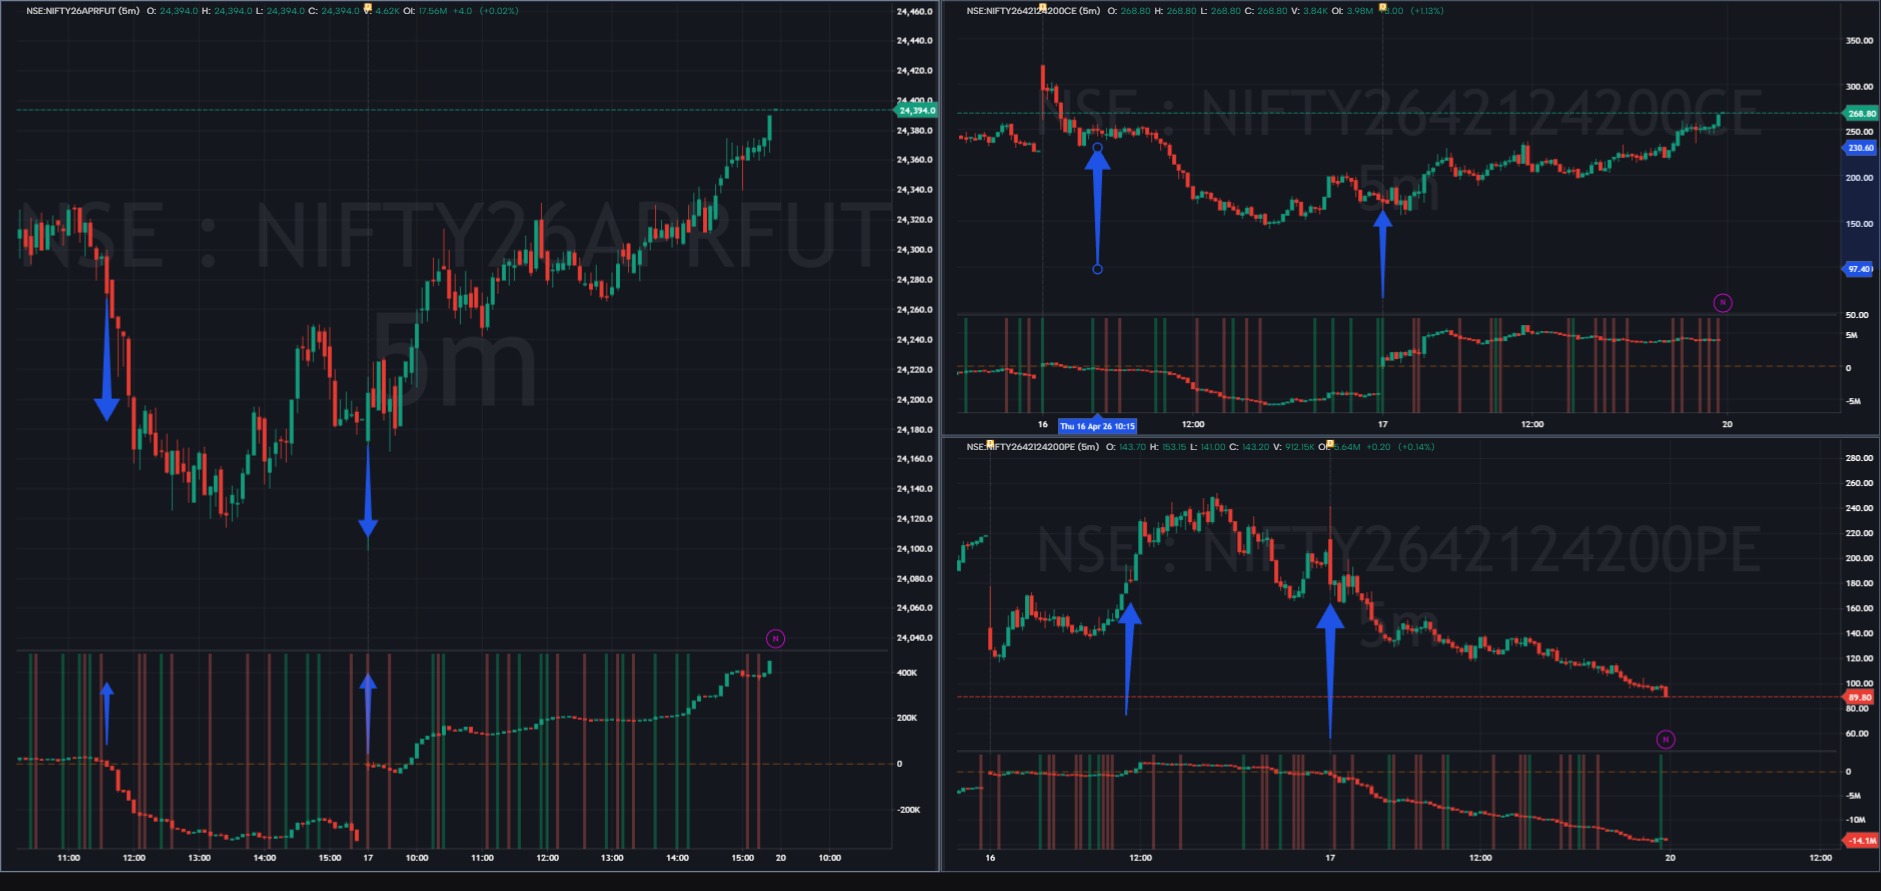The width and height of the screenshot is (1881, 891).
Task: Click yellow flag above day 16 in PE chart
Action: tap(990, 444)
